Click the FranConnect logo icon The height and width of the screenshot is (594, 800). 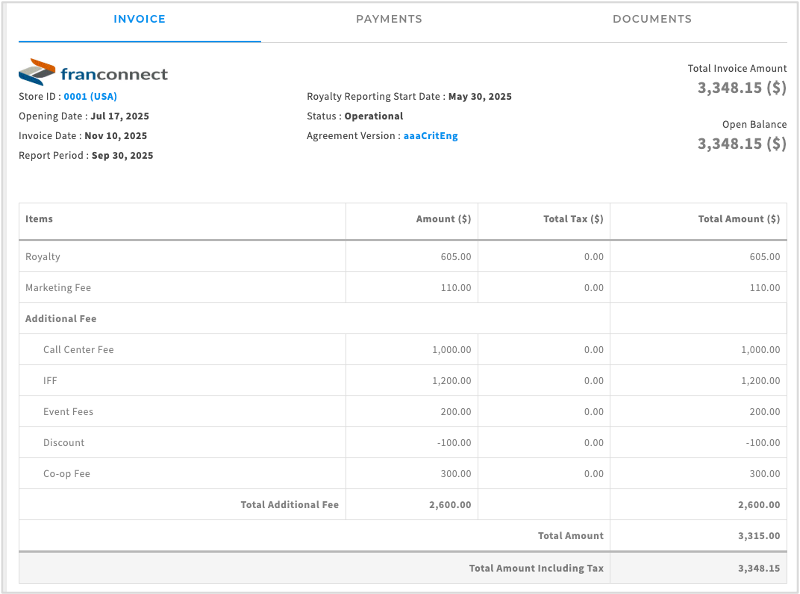(x=37, y=73)
